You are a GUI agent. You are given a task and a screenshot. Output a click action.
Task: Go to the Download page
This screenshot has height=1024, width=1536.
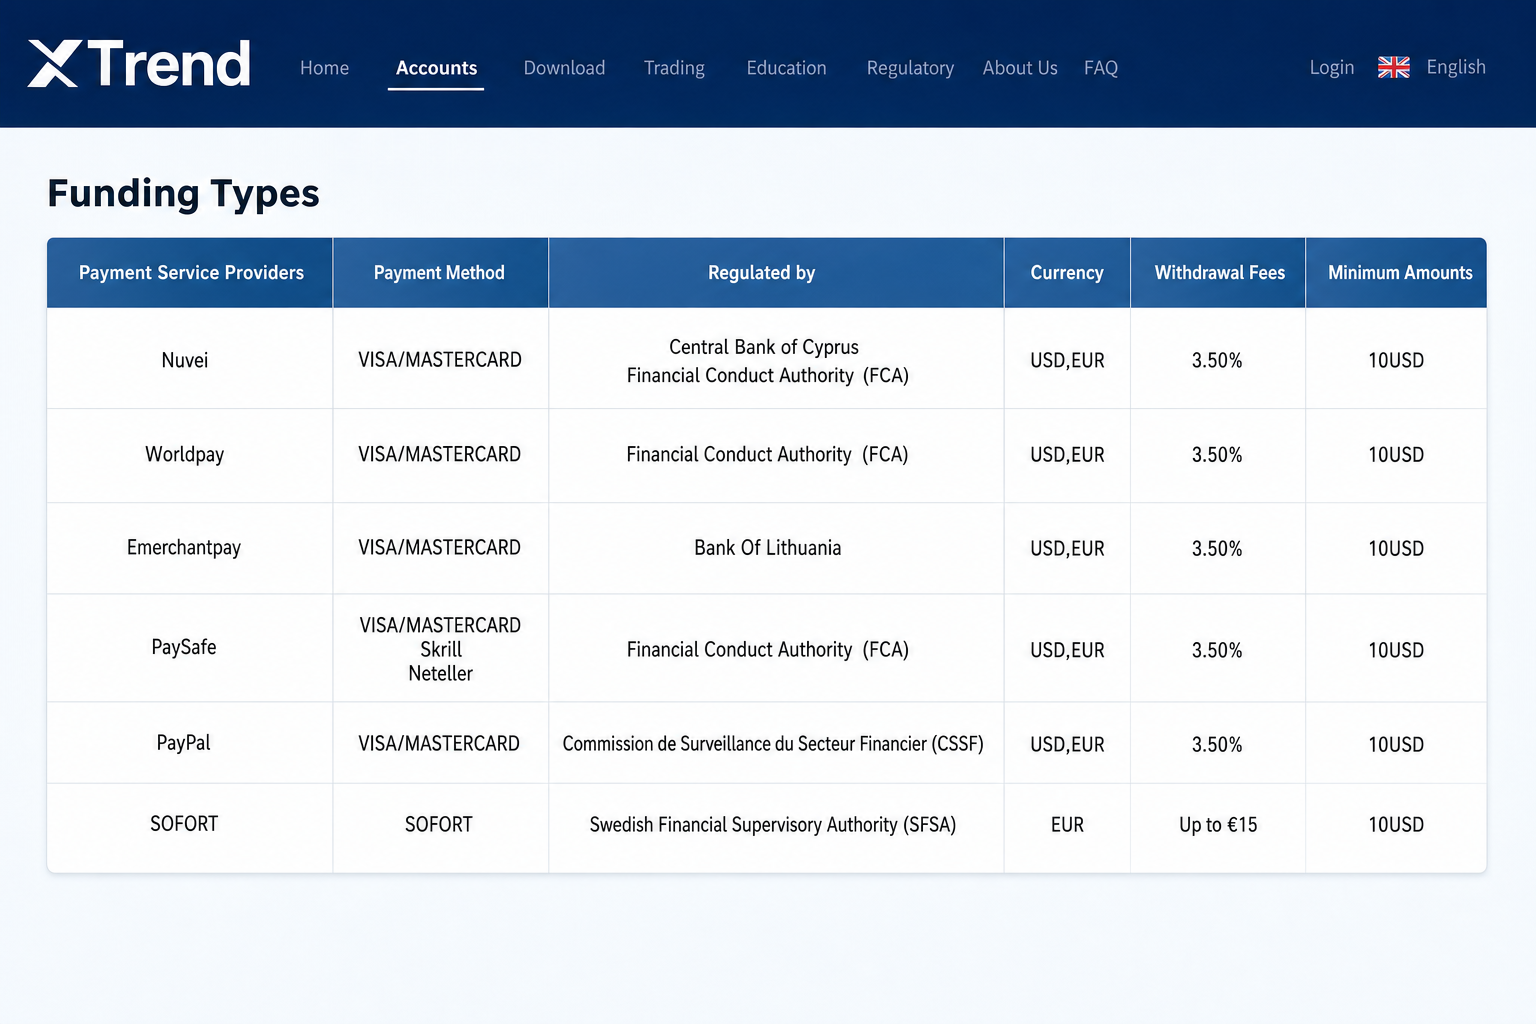tap(564, 68)
